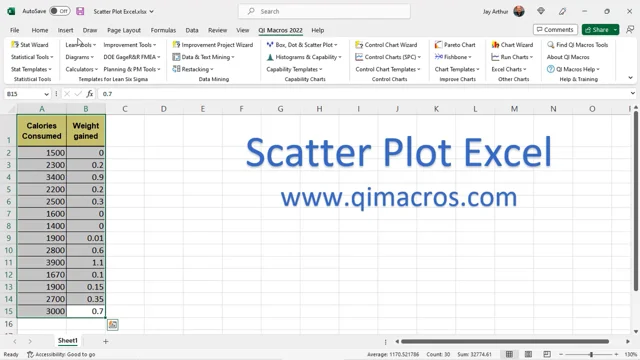Switch to the Page Layout tab

pos(124,30)
